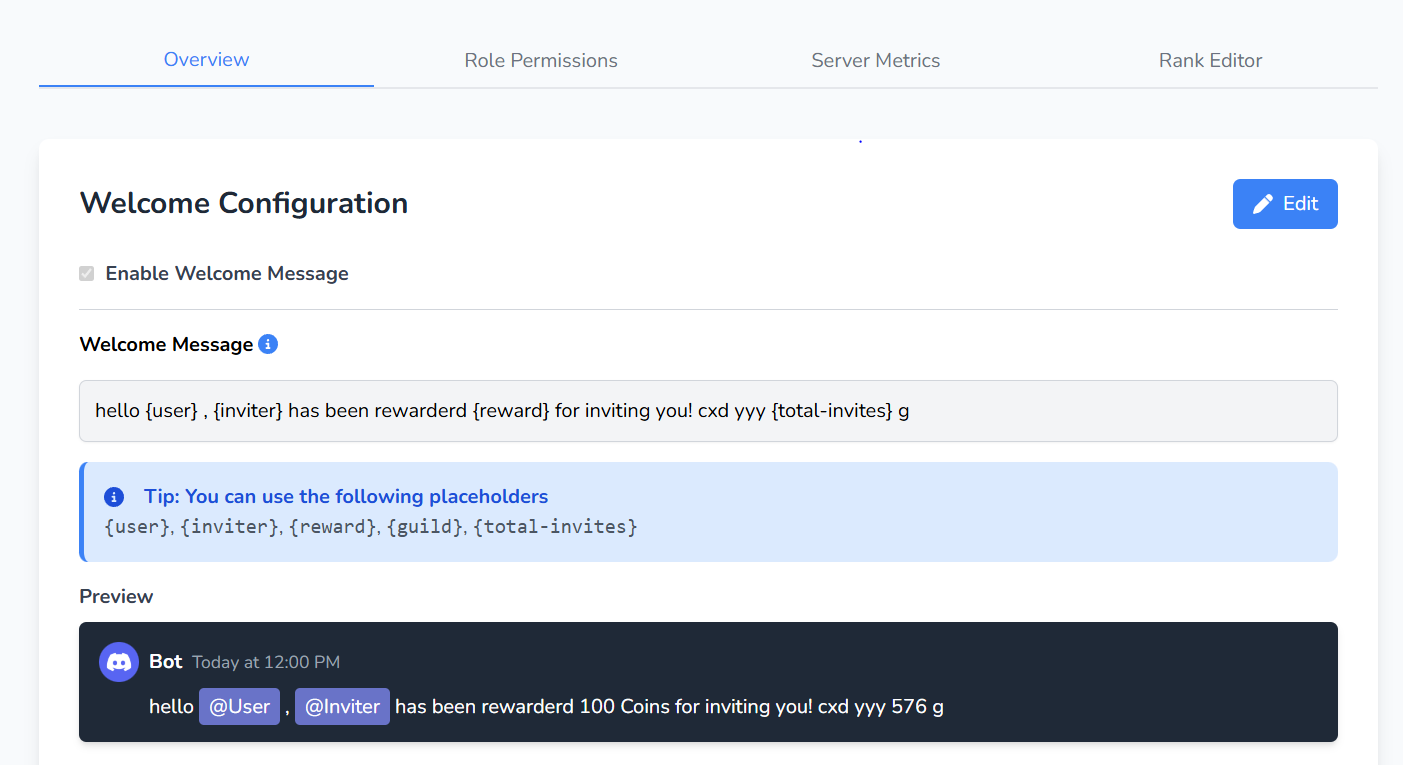Click into the welcome message text field
This screenshot has width=1403, height=765.
point(708,411)
